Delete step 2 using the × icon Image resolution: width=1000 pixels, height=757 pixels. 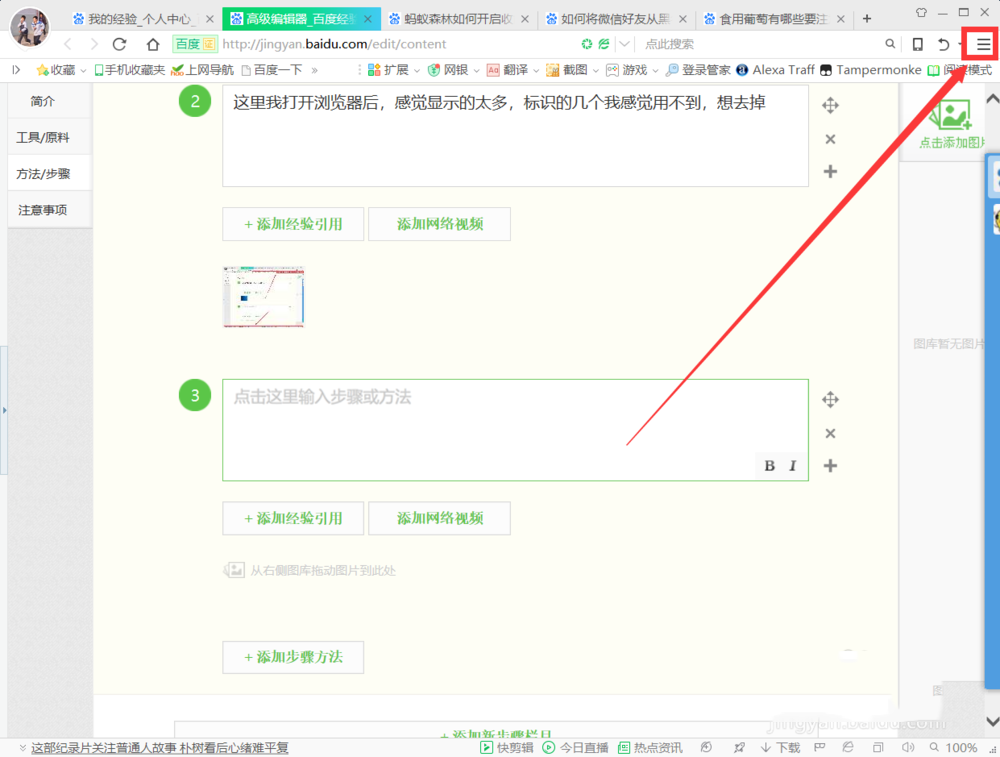tap(830, 139)
